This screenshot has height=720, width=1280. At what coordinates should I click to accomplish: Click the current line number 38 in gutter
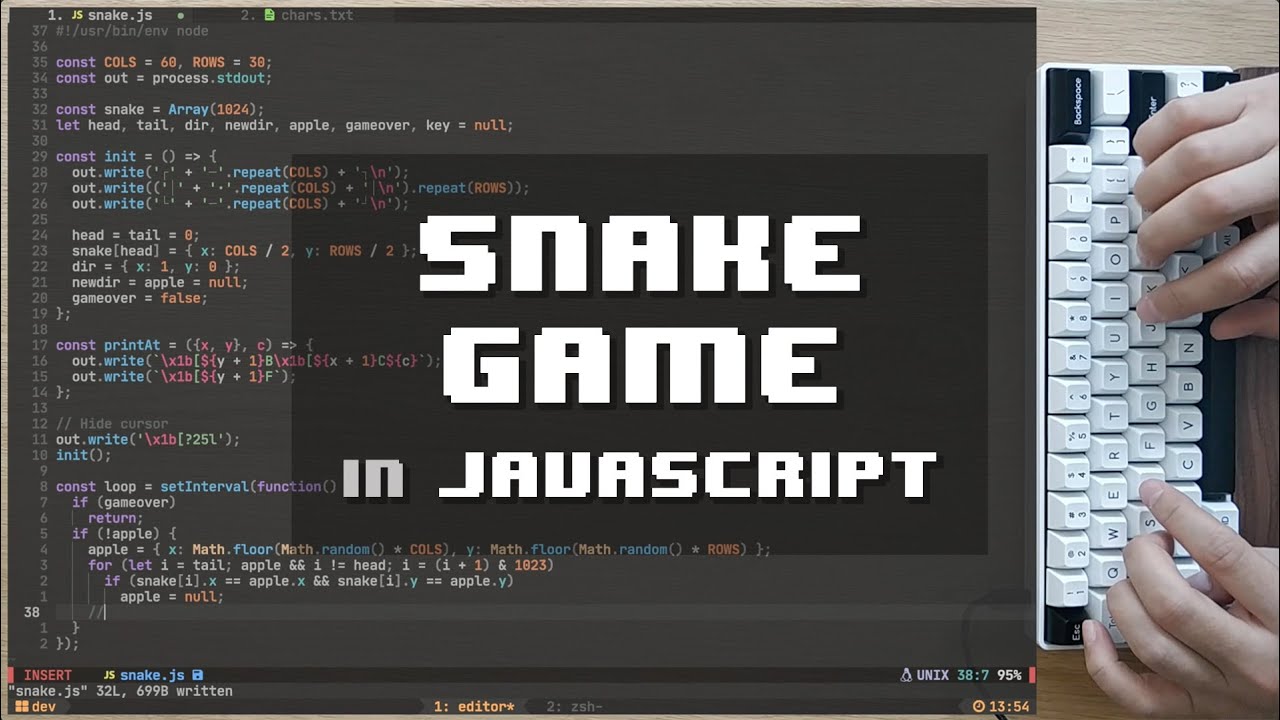tap(31, 612)
